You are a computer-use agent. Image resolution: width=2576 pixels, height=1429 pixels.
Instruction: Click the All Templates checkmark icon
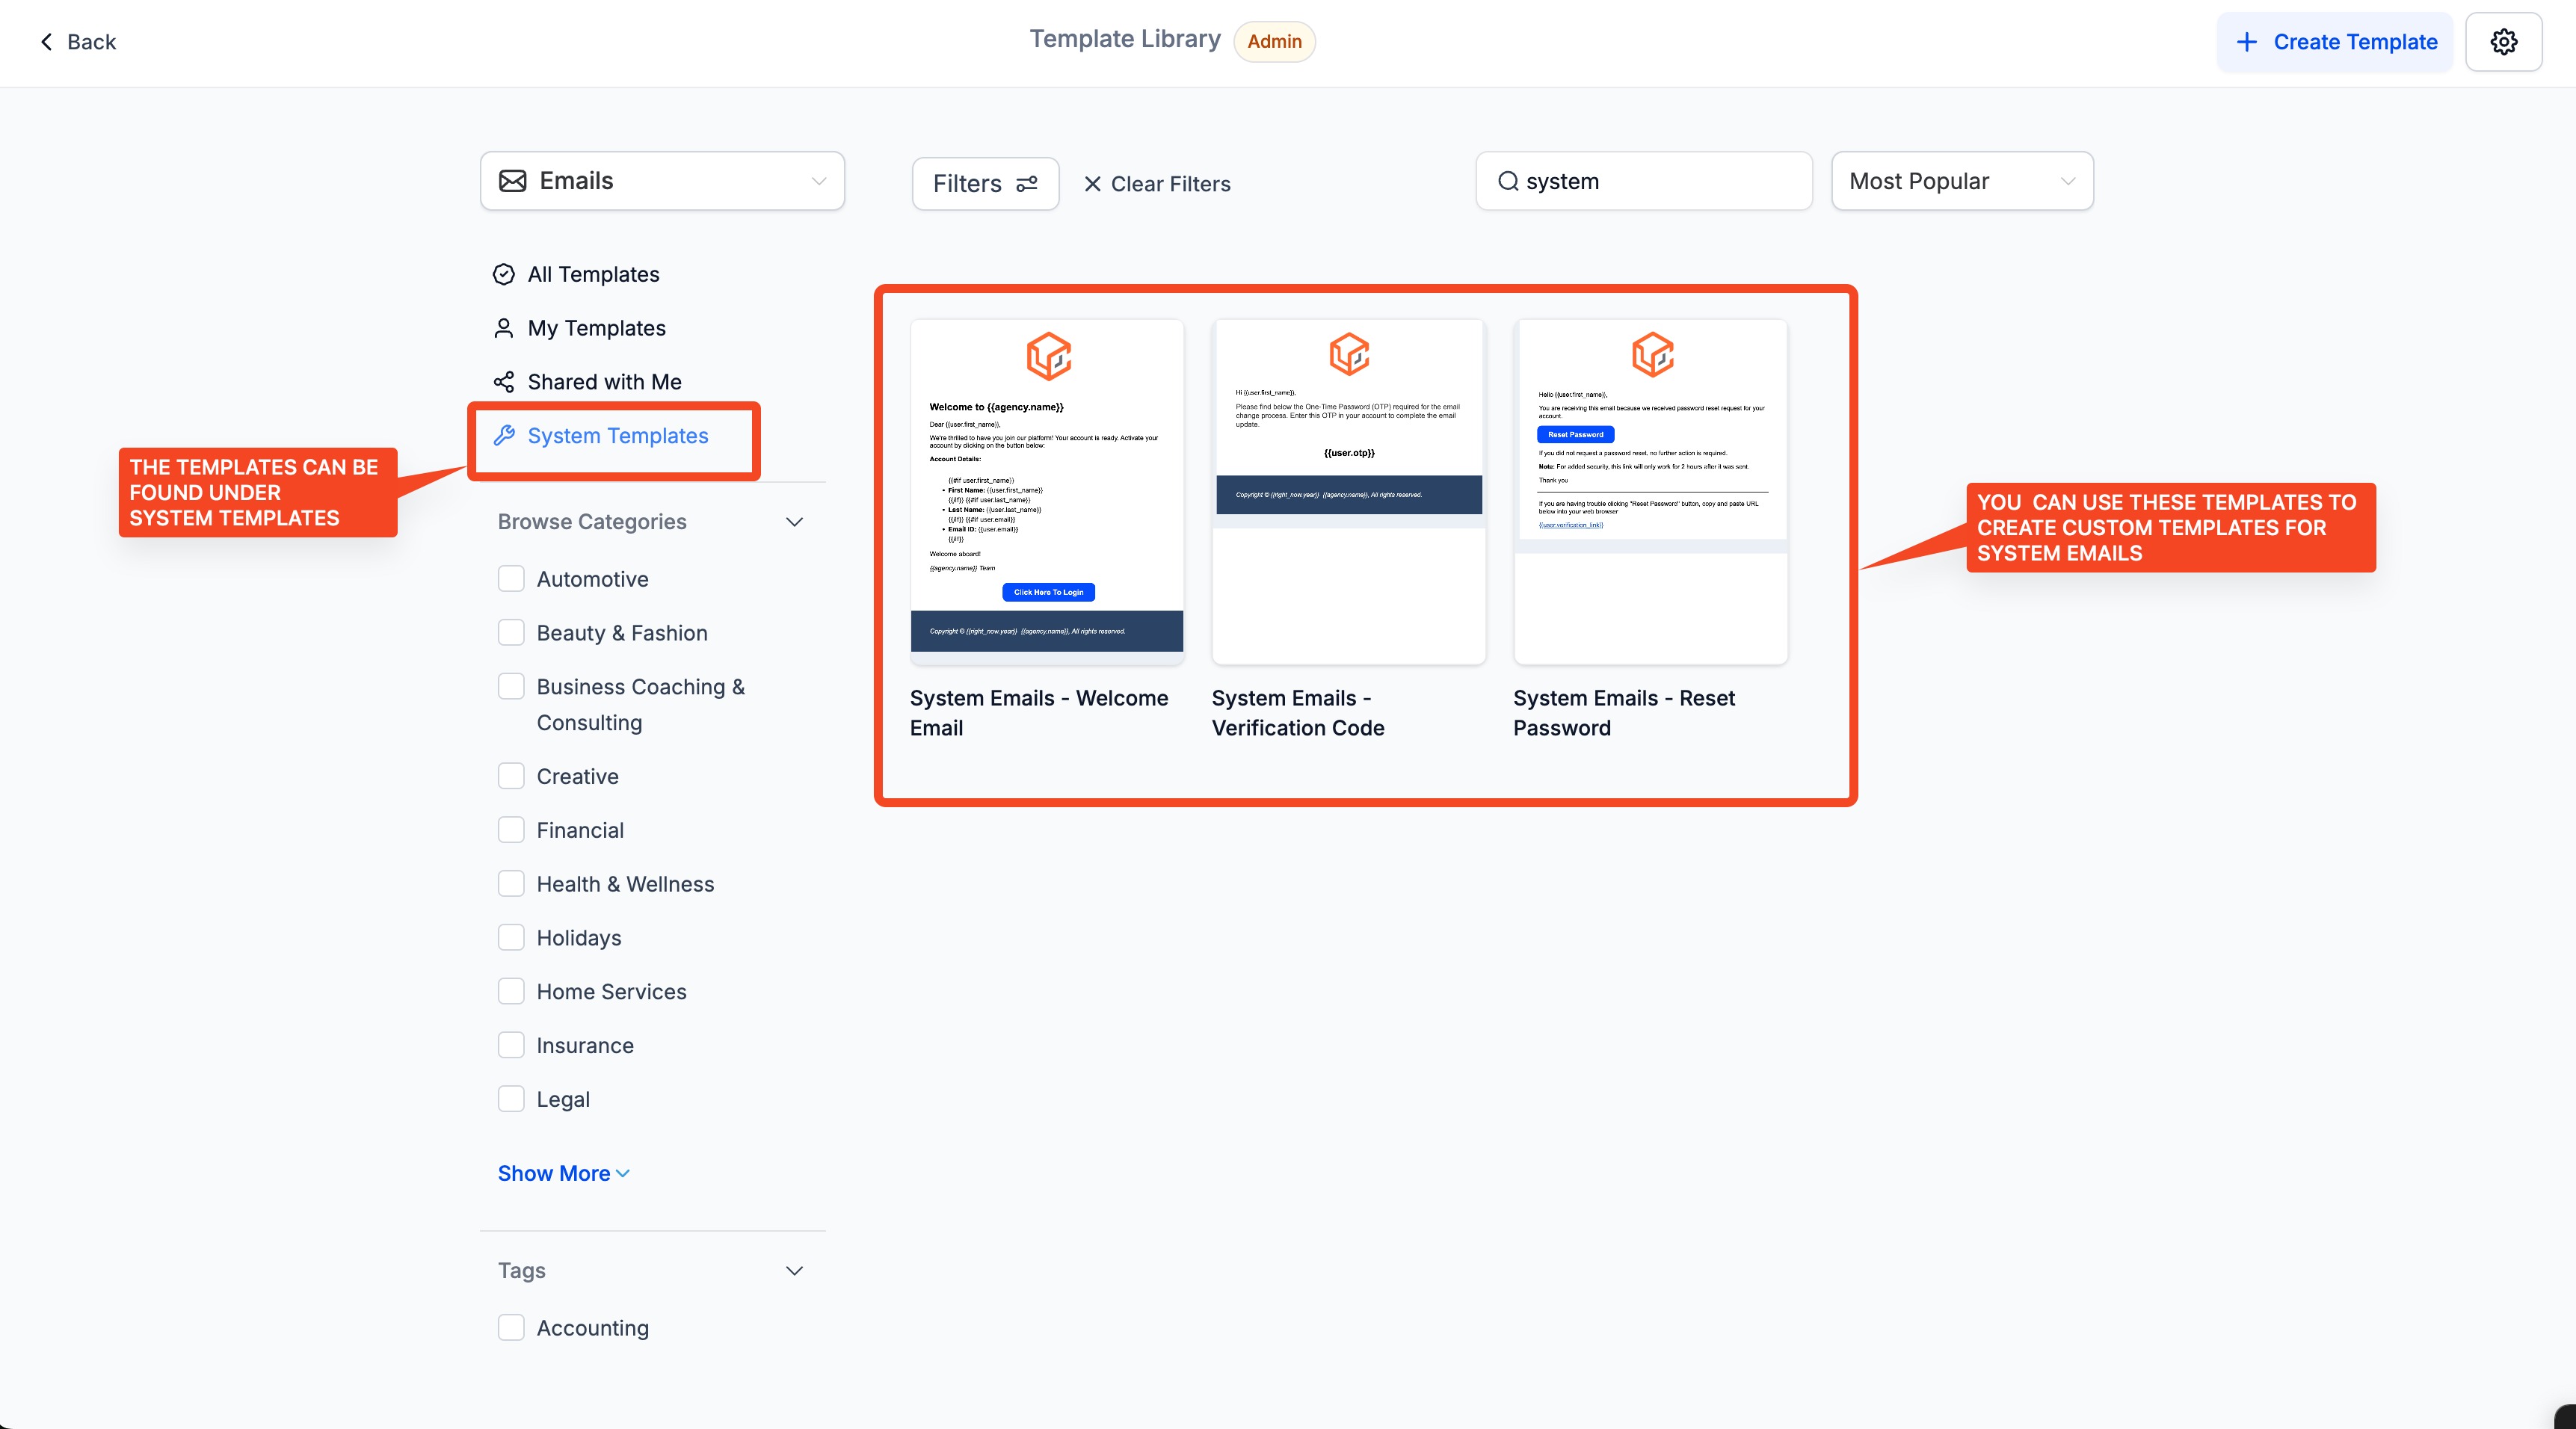coord(504,274)
